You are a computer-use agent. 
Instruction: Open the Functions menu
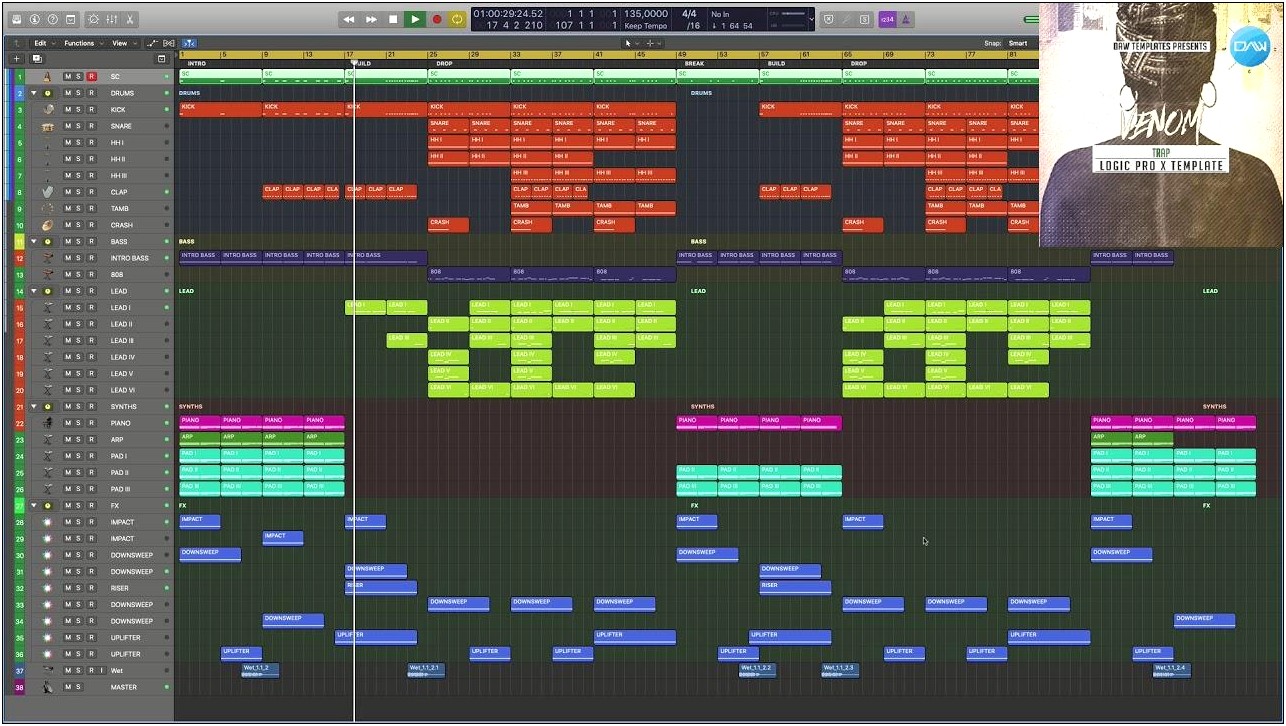point(82,43)
